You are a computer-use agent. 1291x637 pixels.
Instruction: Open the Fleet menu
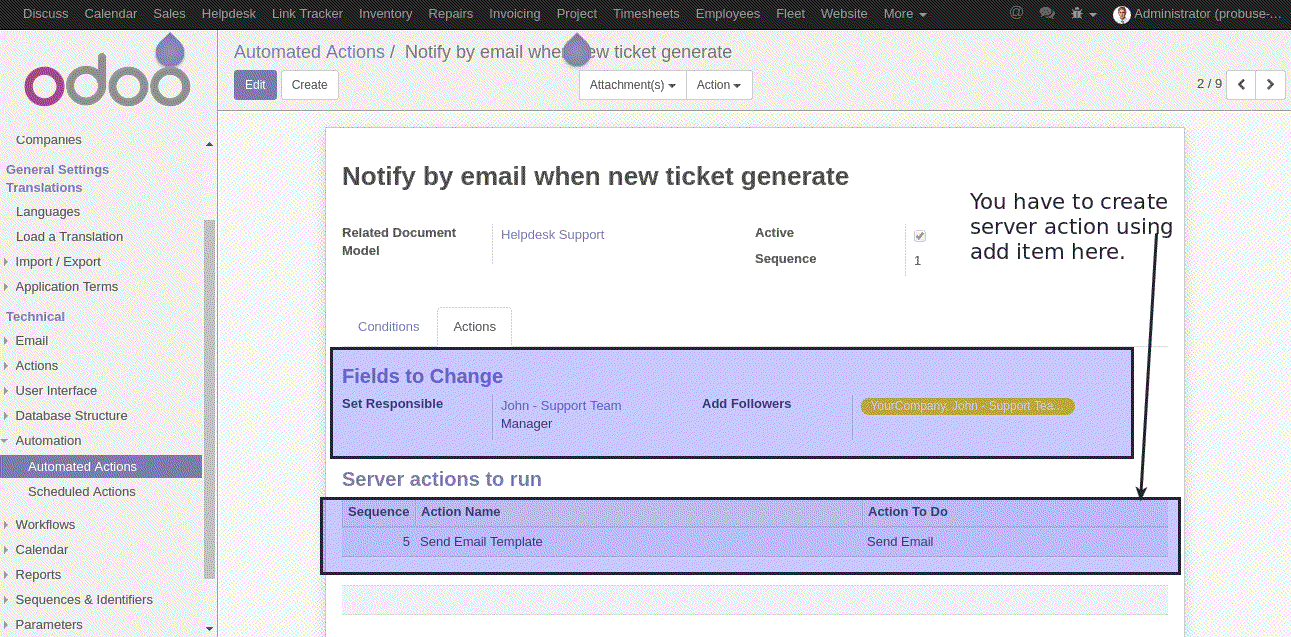pyautogui.click(x=790, y=14)
